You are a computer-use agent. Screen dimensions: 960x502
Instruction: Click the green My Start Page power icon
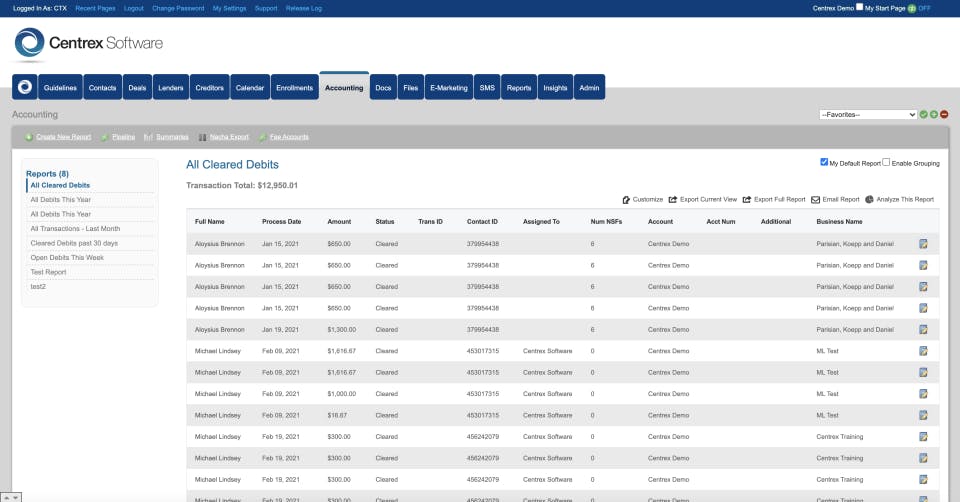pos(912,9)
